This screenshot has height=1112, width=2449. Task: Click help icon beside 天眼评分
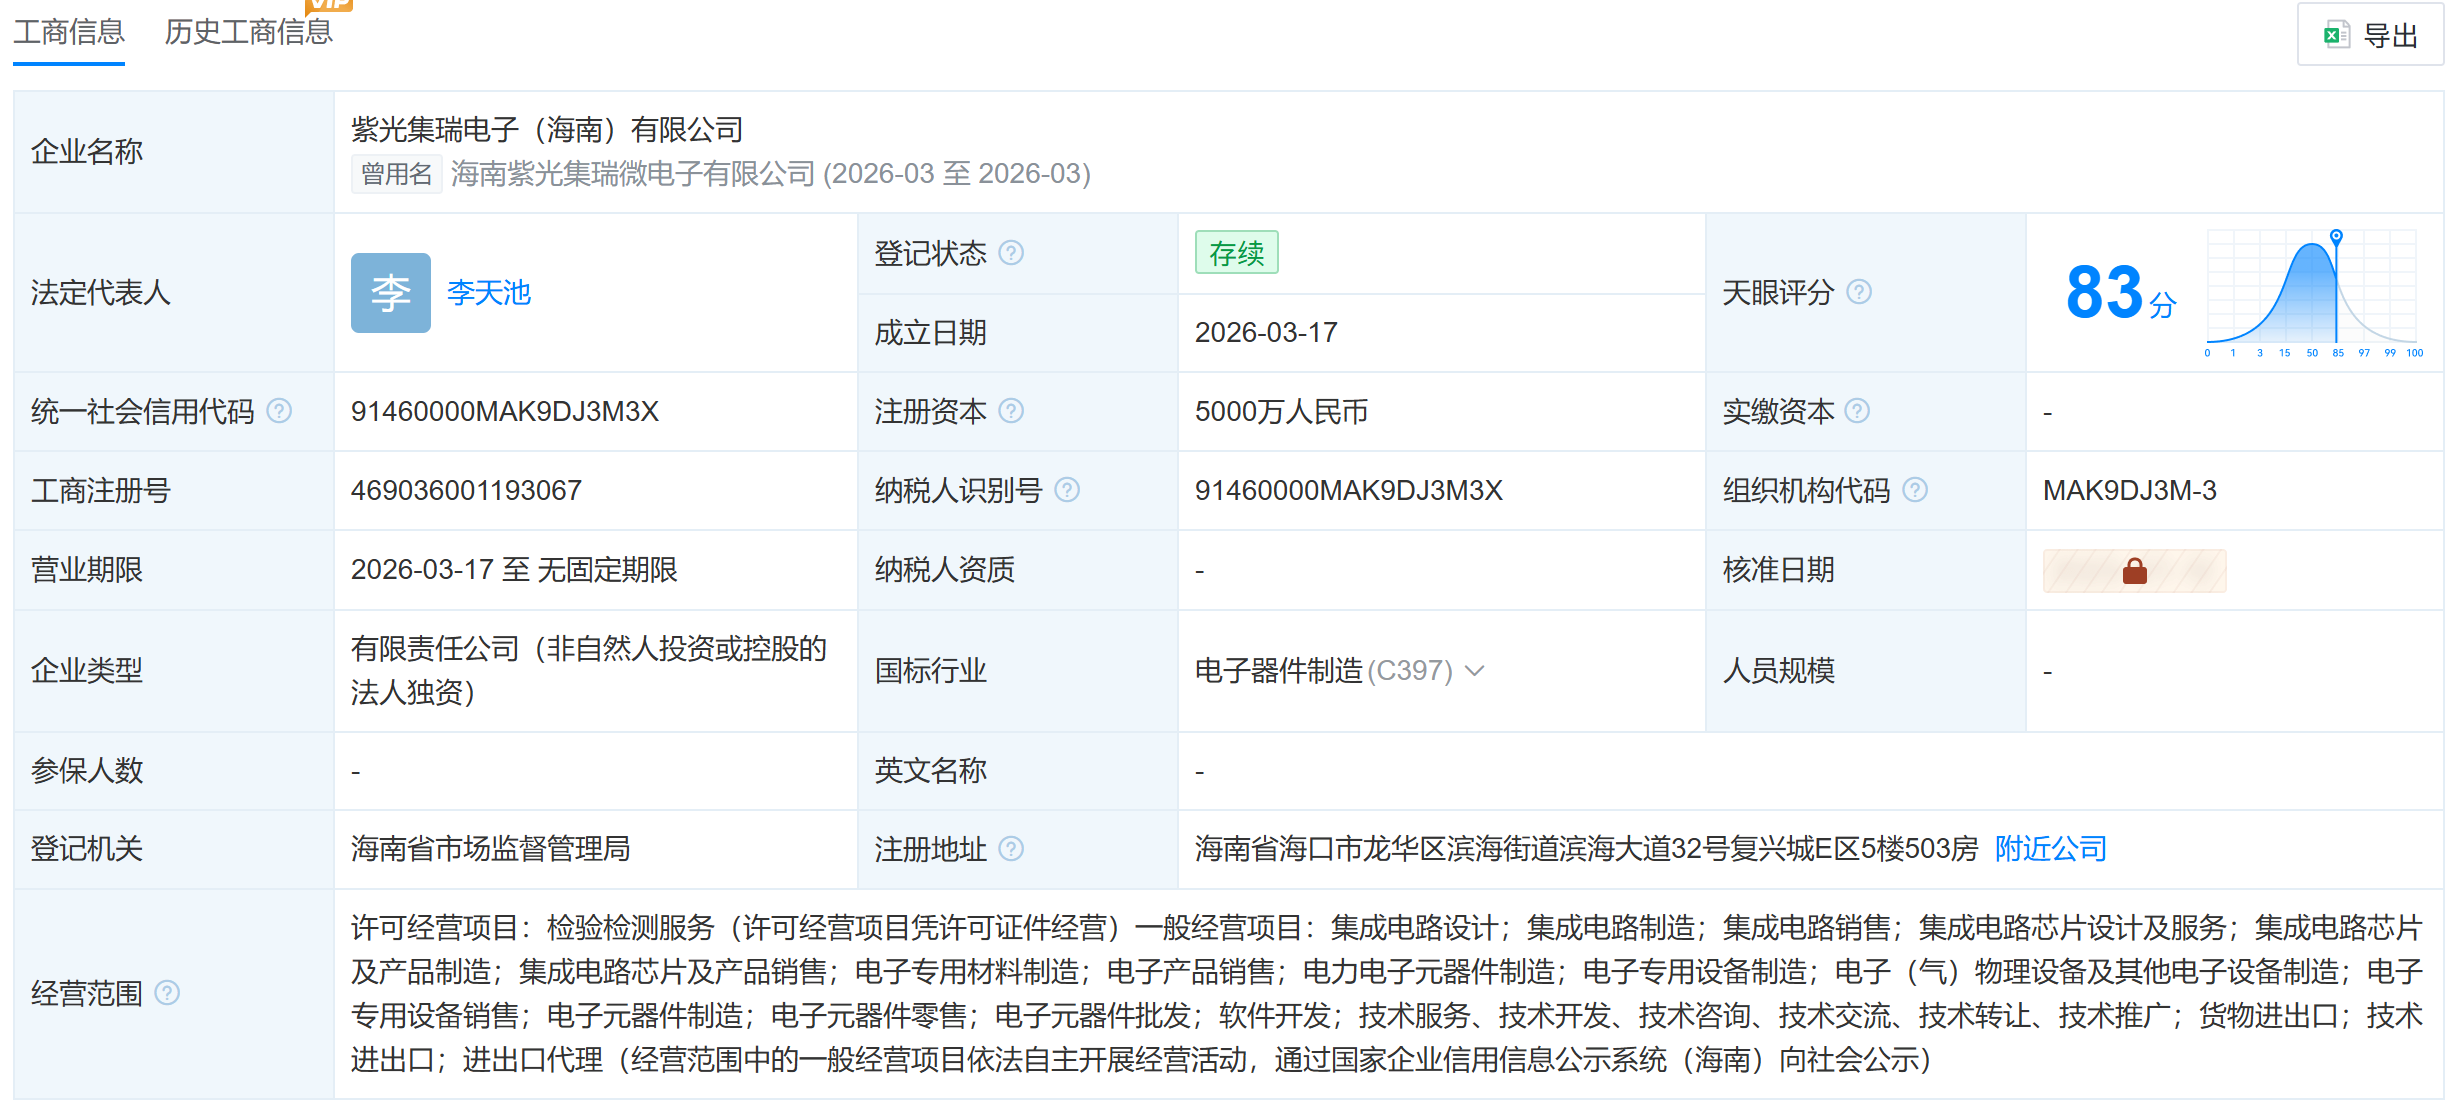[1859, 292]
